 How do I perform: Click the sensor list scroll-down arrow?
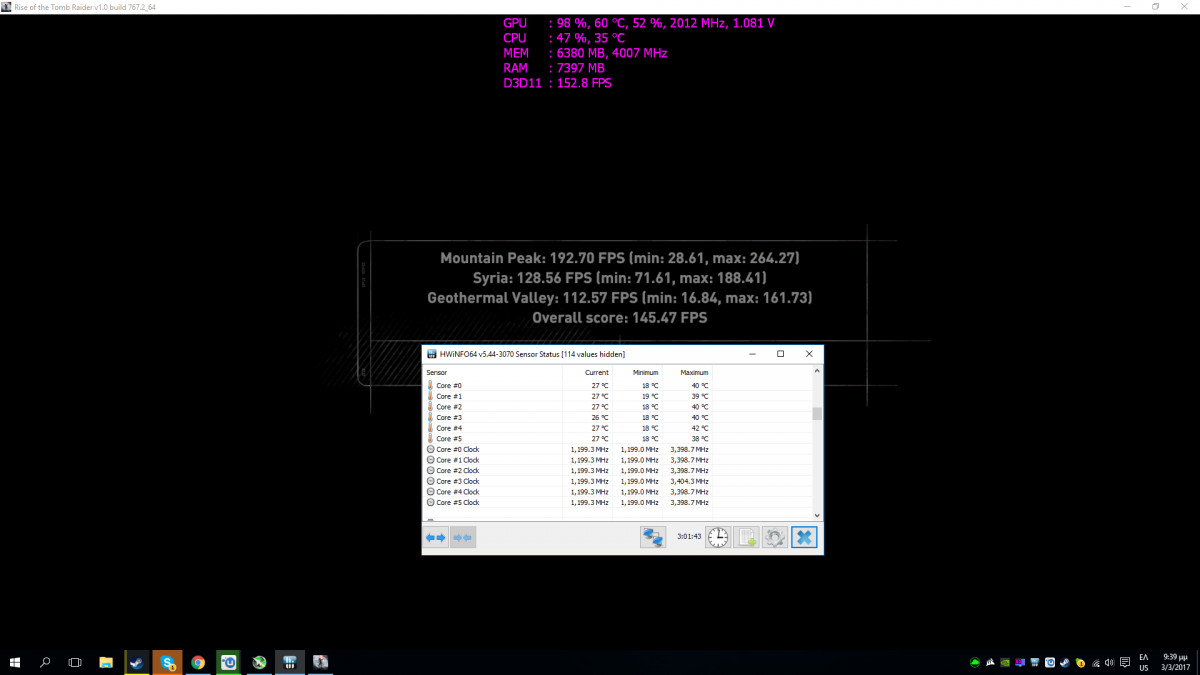click(817, 515)
